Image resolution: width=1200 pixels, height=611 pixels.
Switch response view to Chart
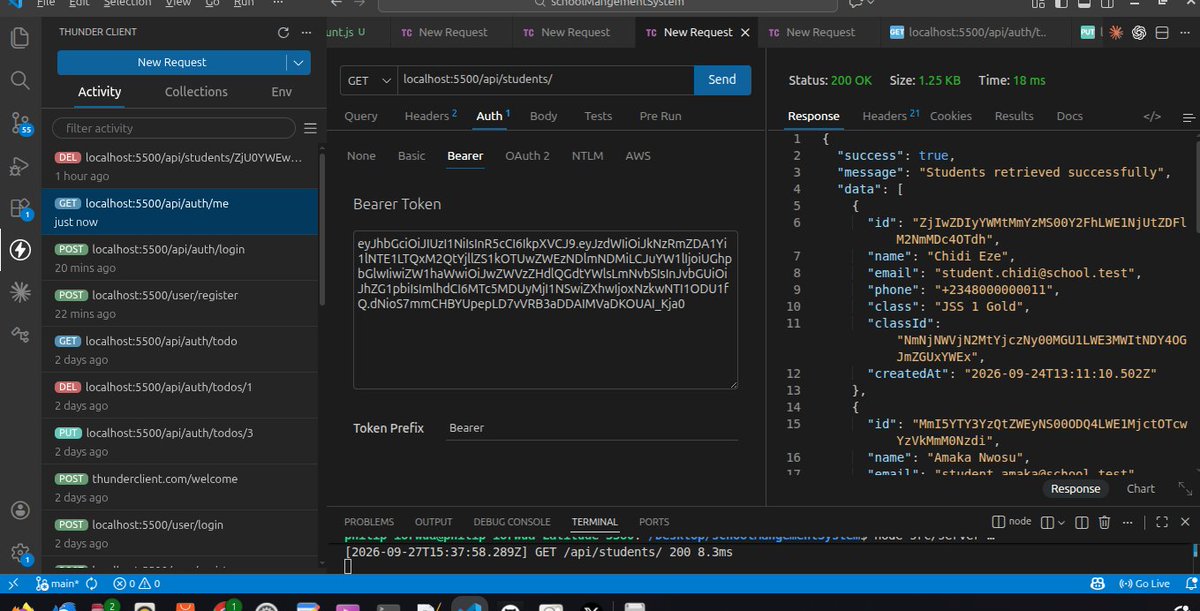click(x=1141, y=489)
